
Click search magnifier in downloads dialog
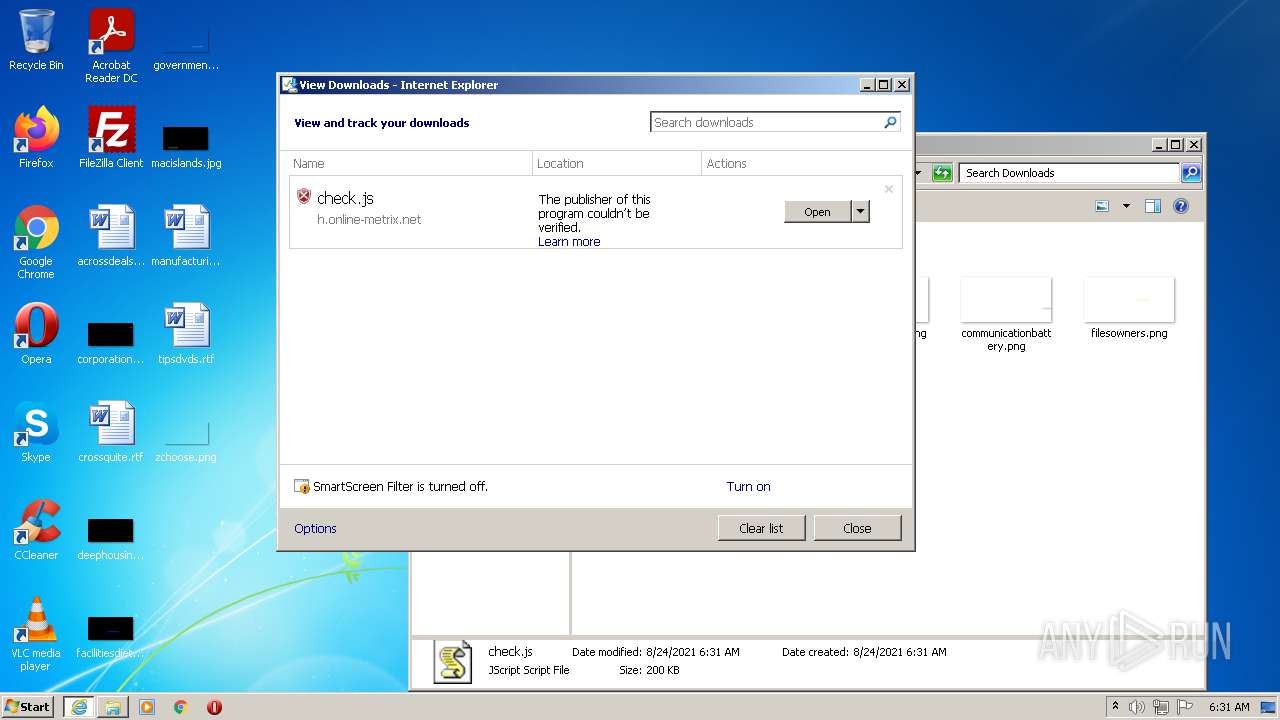point(890,122)
